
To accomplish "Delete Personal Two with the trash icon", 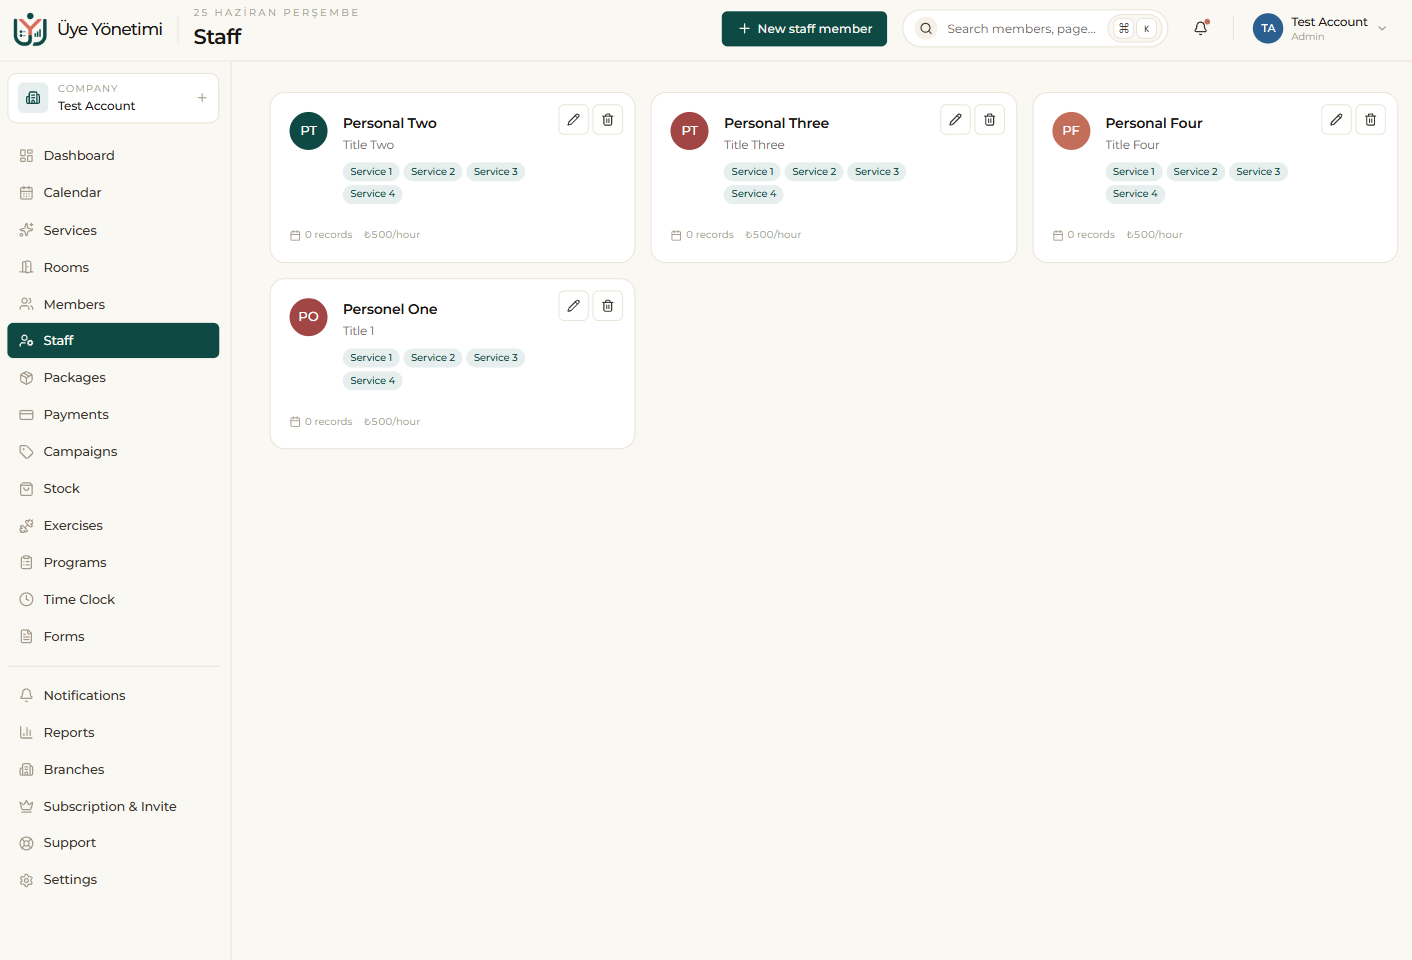I will pyautogui.click(x=608, y=120).
